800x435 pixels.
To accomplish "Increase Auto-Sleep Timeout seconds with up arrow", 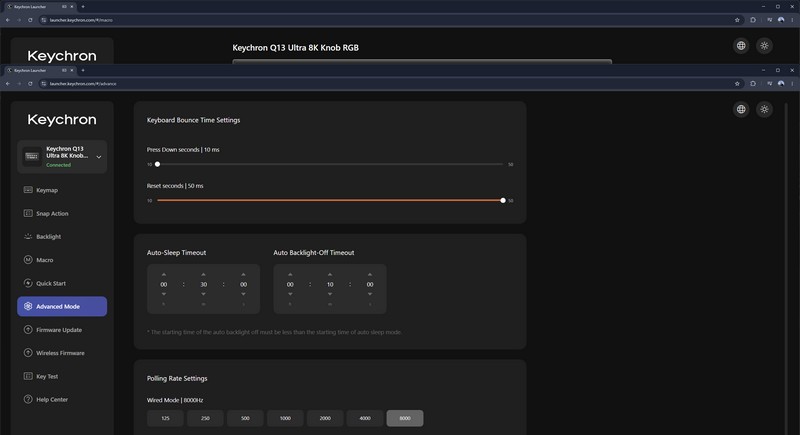I will [243, 274].
